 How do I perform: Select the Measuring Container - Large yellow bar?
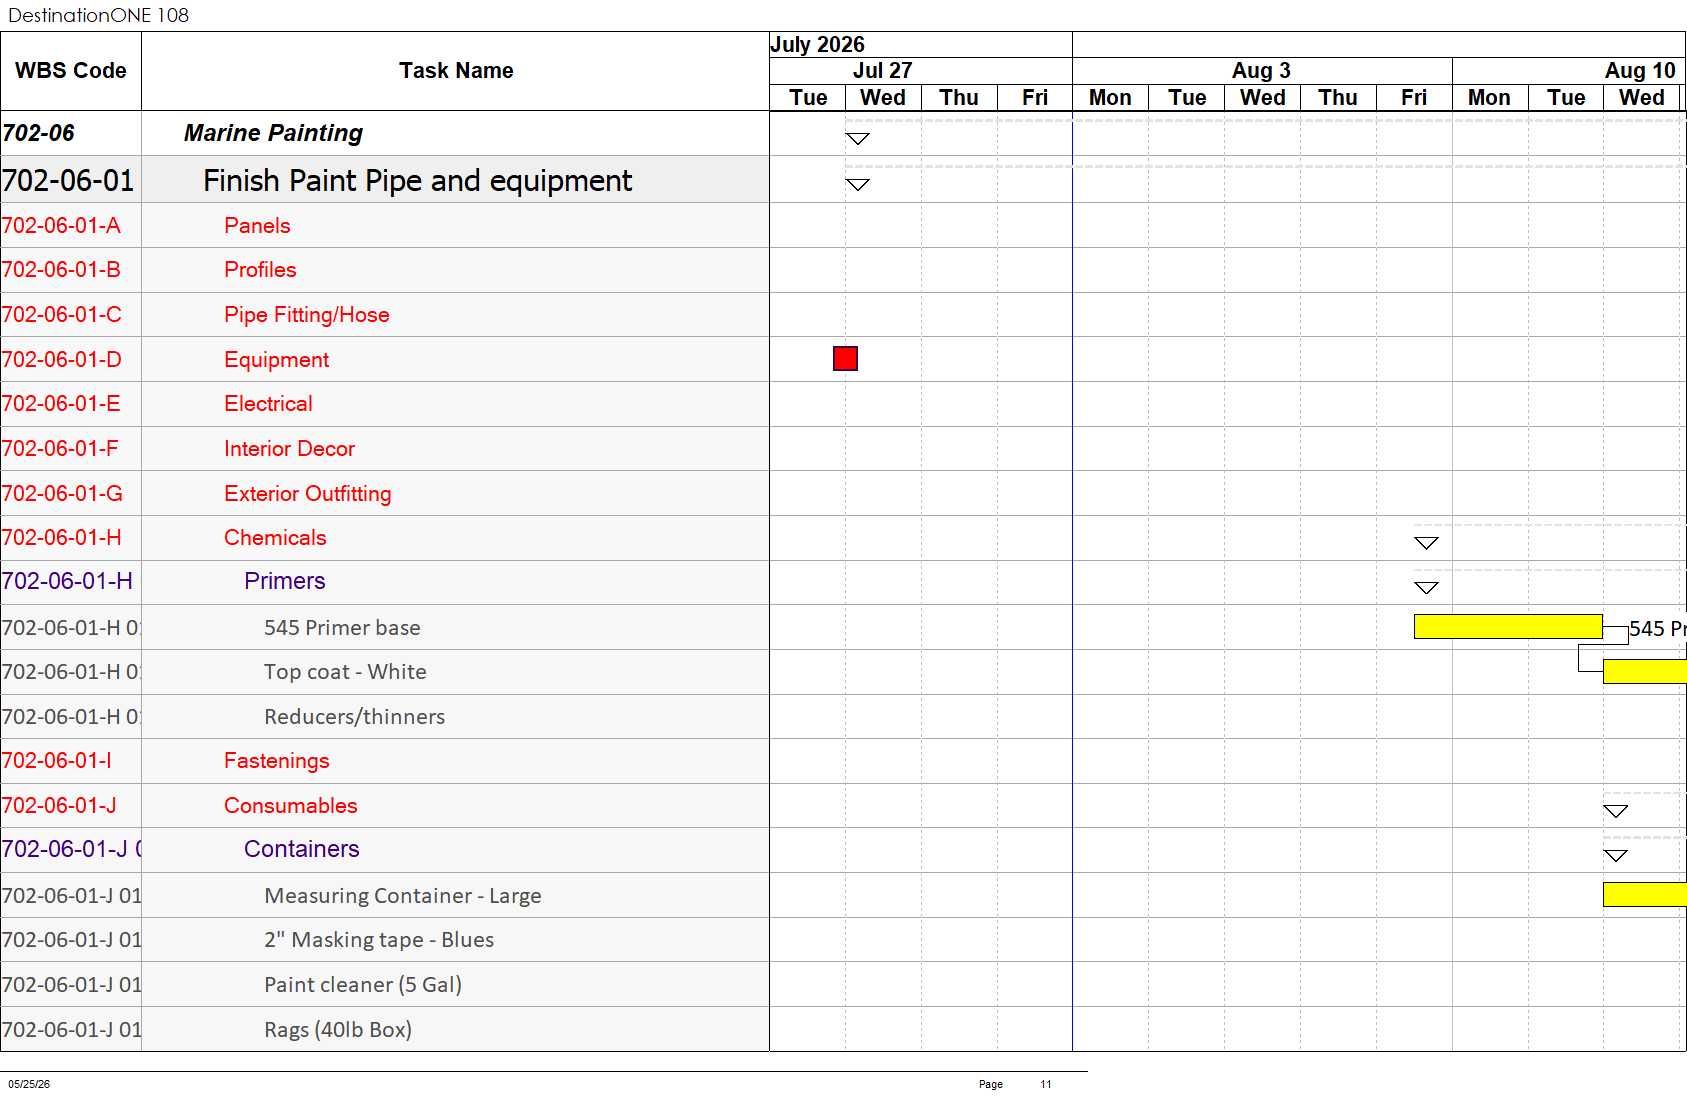tap(1645, 894)
